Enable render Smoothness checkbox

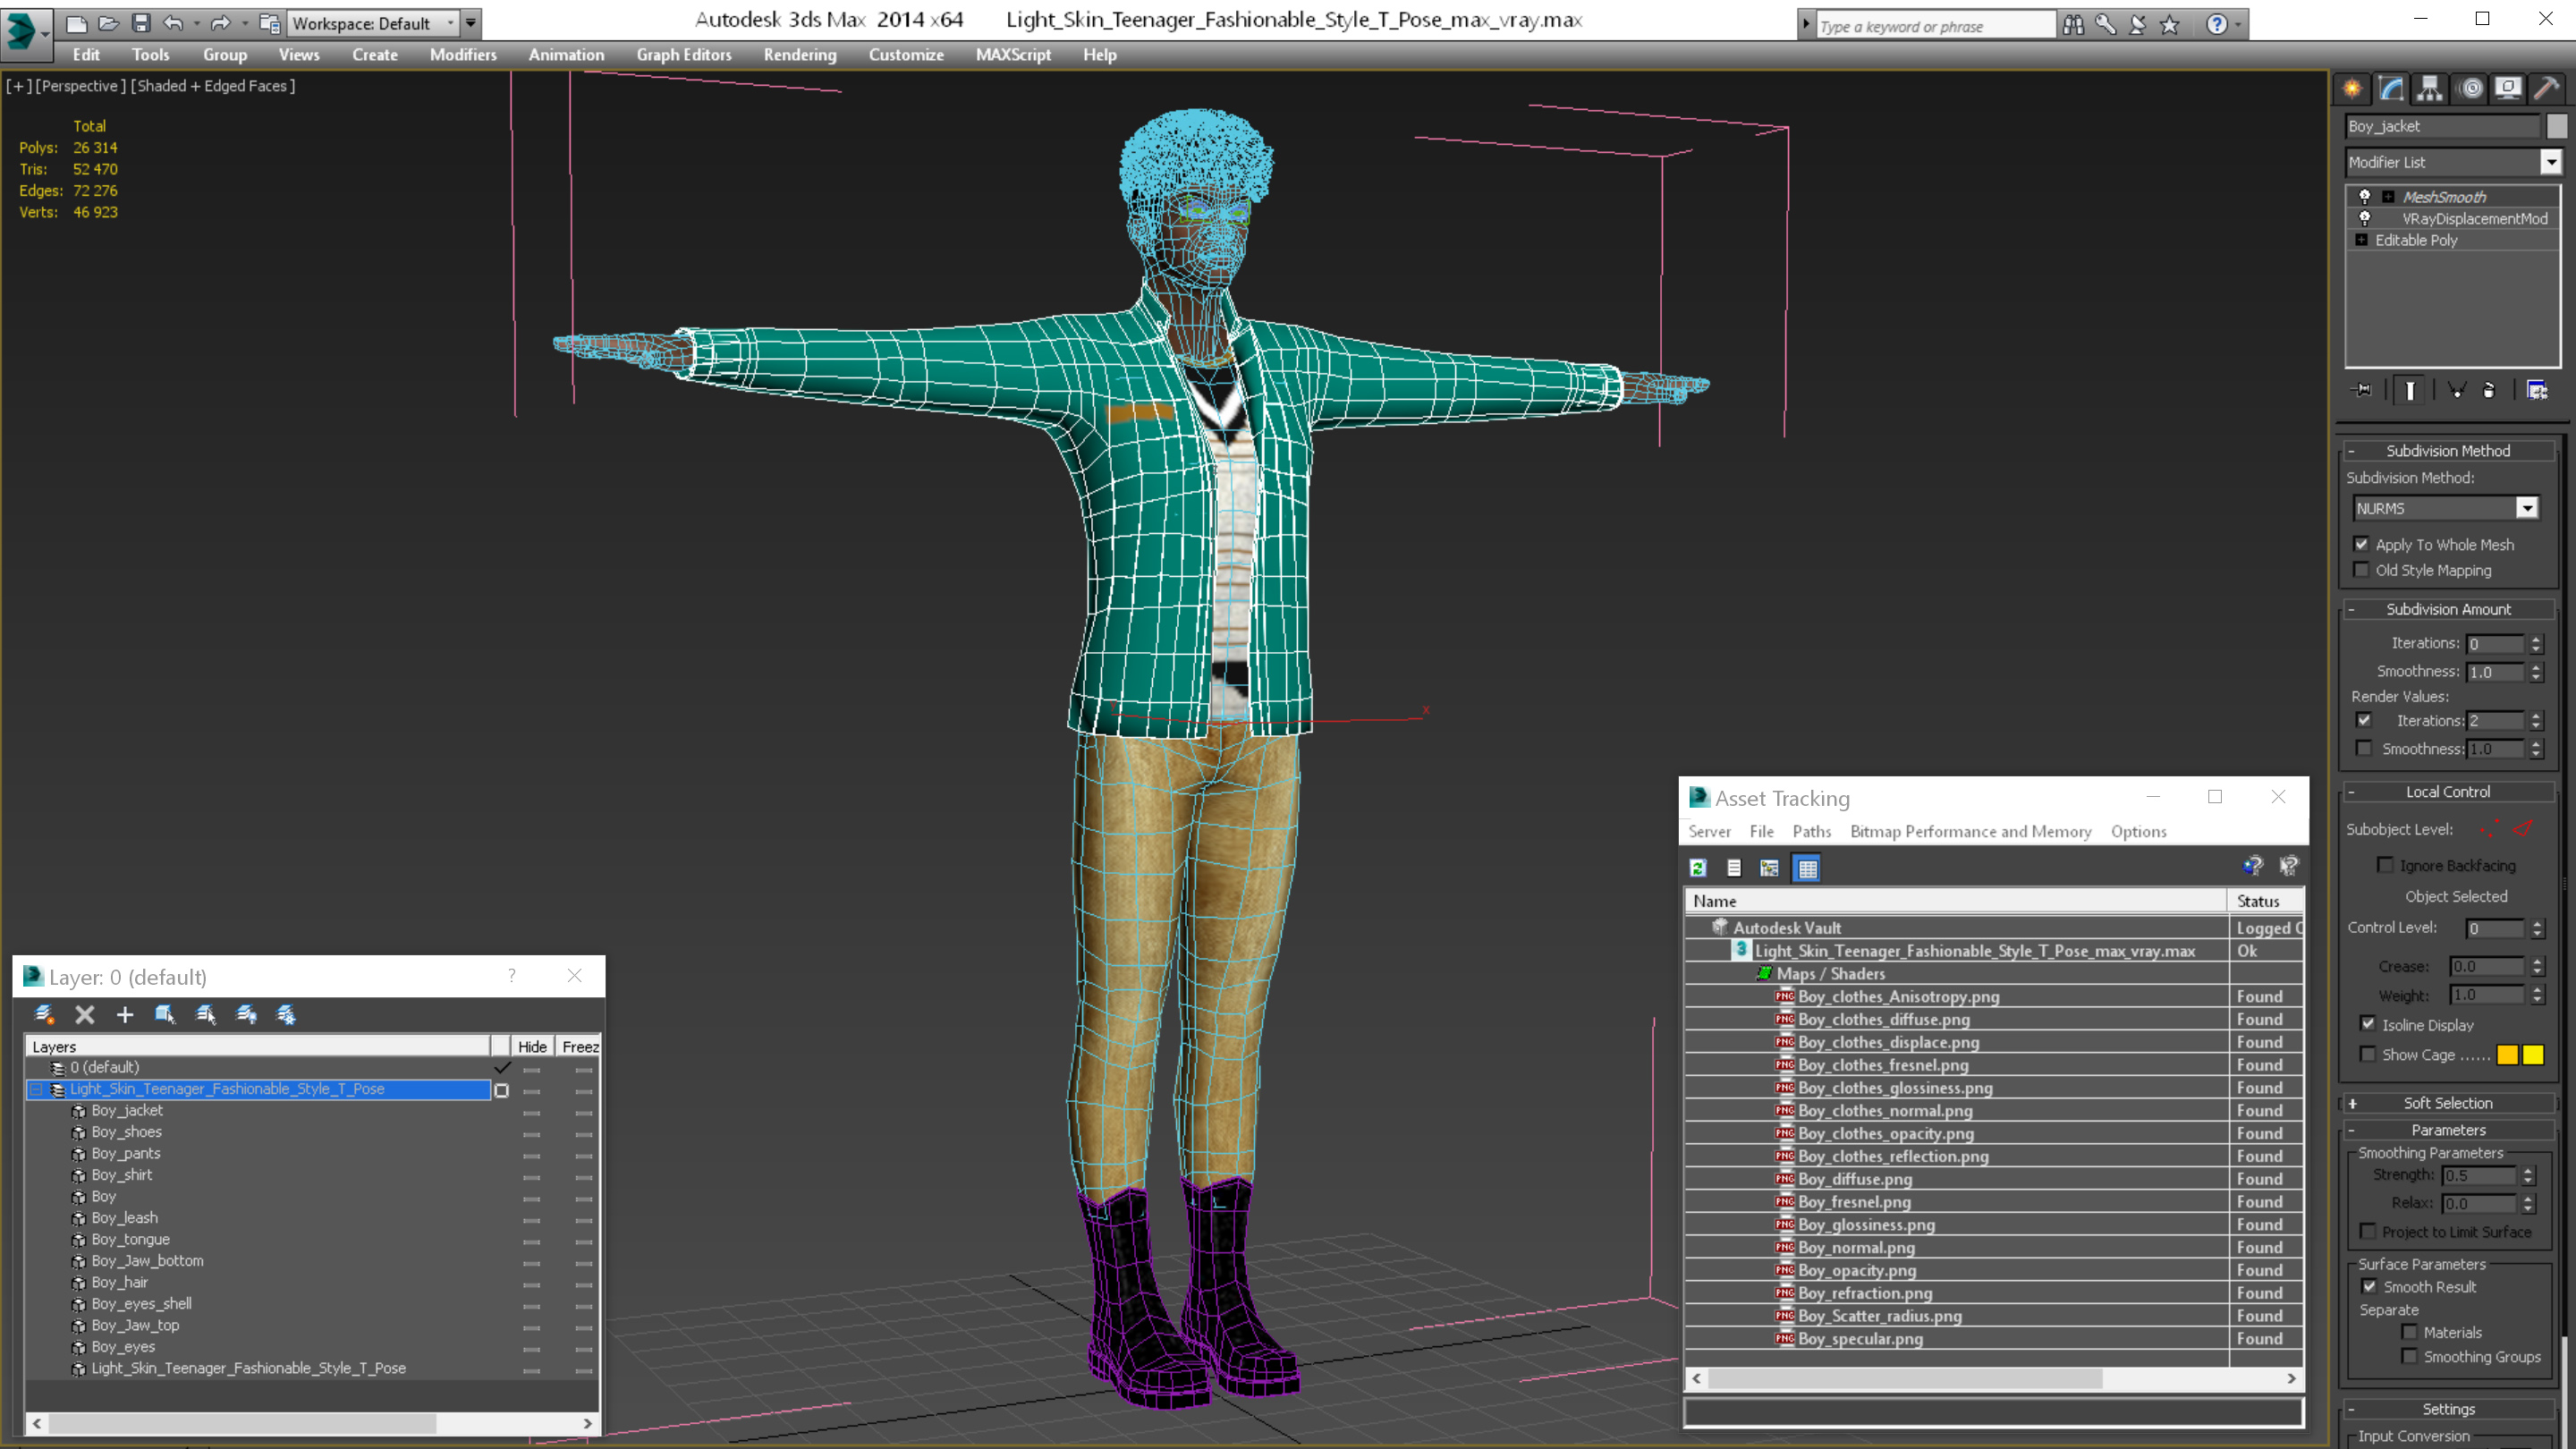(2364, 748)
